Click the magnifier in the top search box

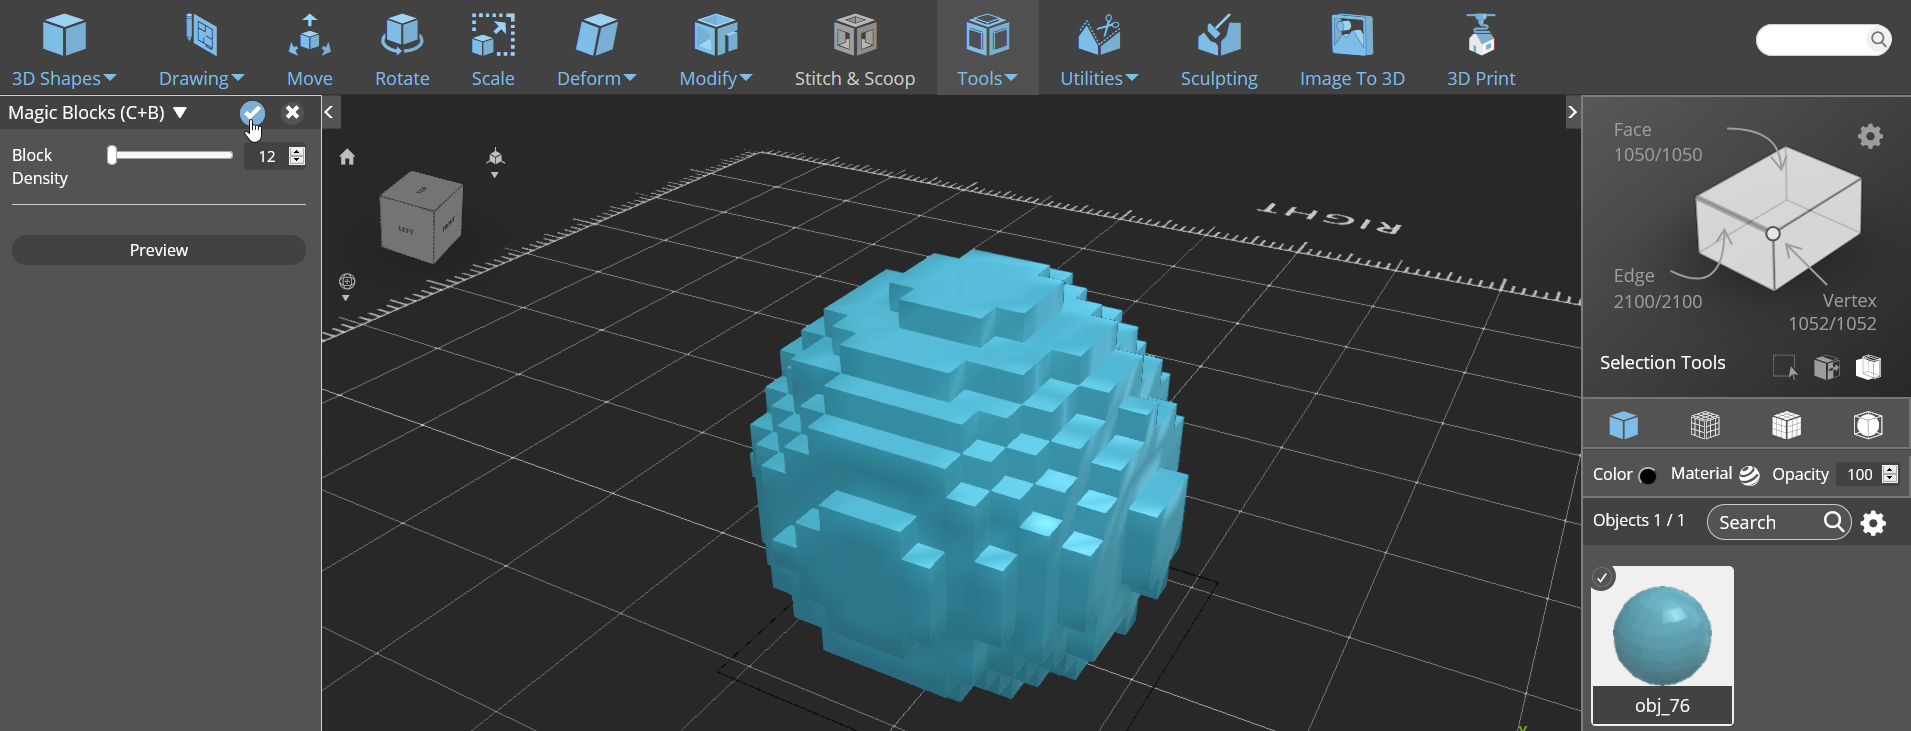[x=1879, y=40]
